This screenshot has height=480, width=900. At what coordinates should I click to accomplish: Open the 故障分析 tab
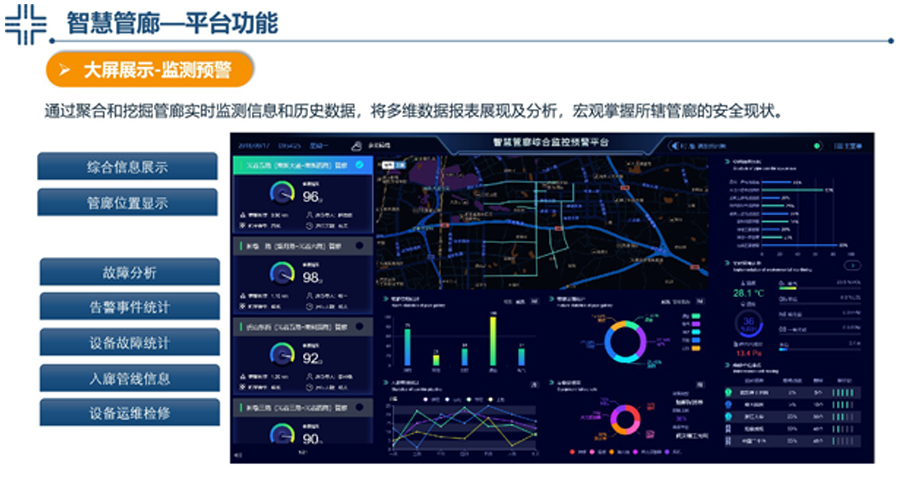[129, 272]
